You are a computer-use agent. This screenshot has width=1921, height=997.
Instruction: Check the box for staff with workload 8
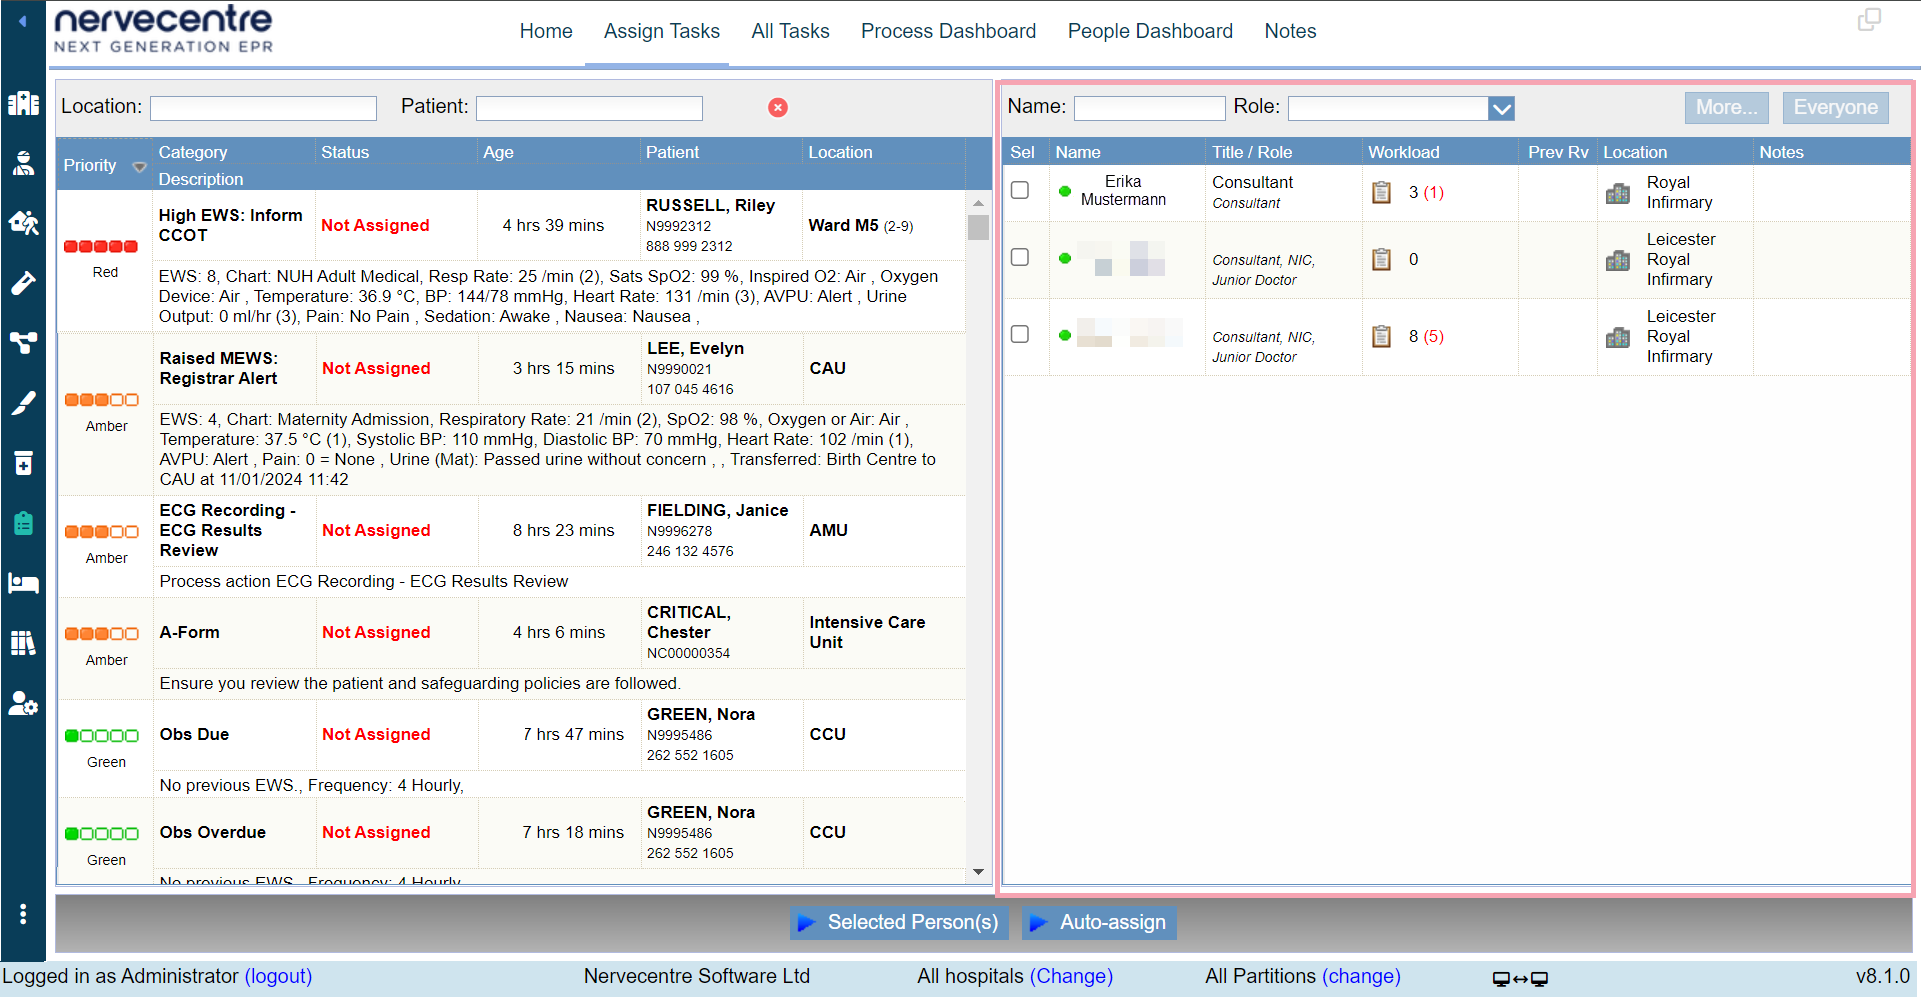coord(1020,334)
